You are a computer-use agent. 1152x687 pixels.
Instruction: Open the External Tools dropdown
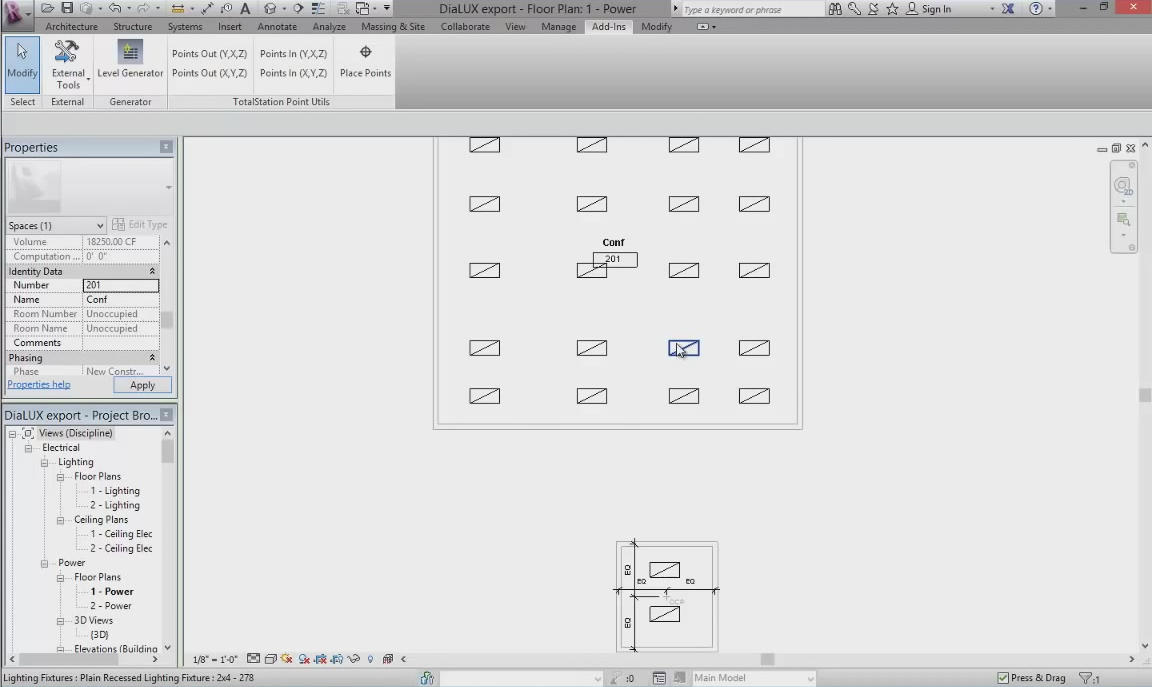[x=68, y=65]
